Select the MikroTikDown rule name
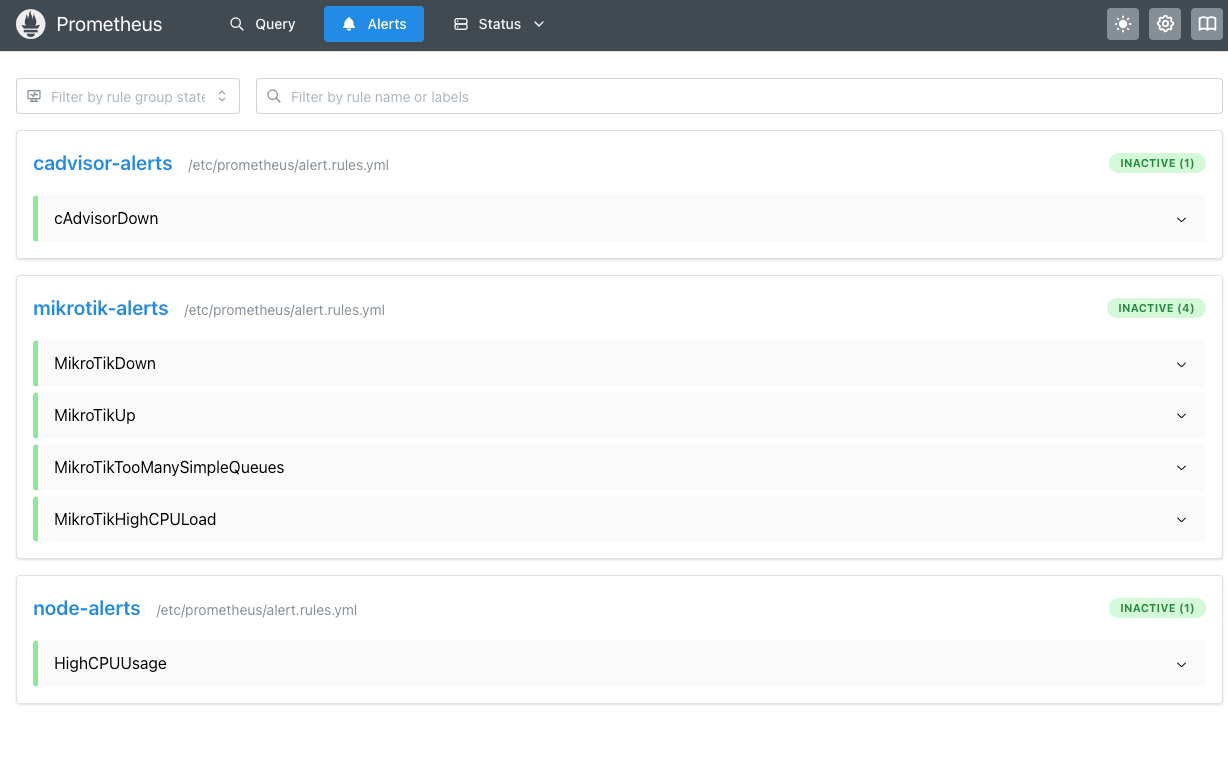Image resolution: width=1228 pixels, height=767 pixels. click(x=105, y=363)
